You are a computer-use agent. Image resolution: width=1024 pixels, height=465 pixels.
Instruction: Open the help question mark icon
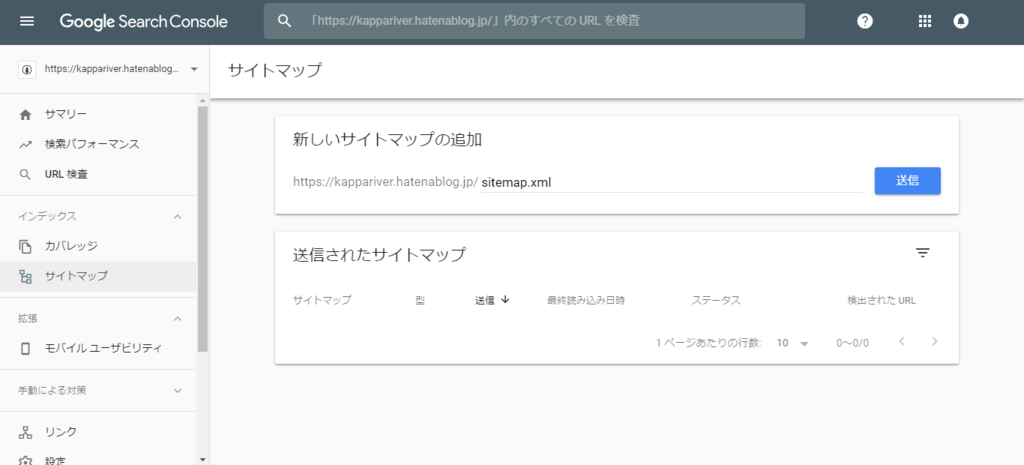coord(865,21)
